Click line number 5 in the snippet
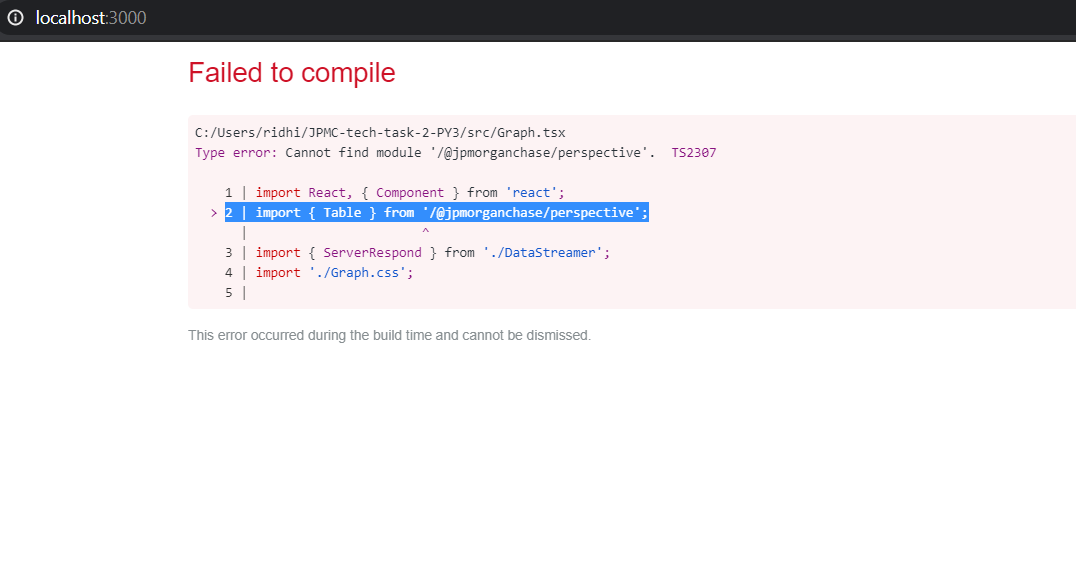1076x583 pixels. (x=228, y=292)
